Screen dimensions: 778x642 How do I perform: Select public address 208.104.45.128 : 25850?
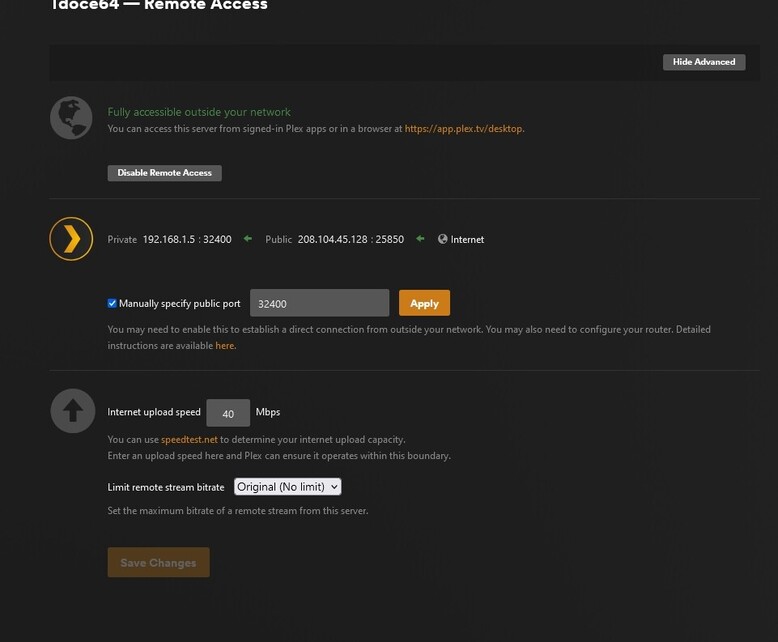click(x=351, y=239)
